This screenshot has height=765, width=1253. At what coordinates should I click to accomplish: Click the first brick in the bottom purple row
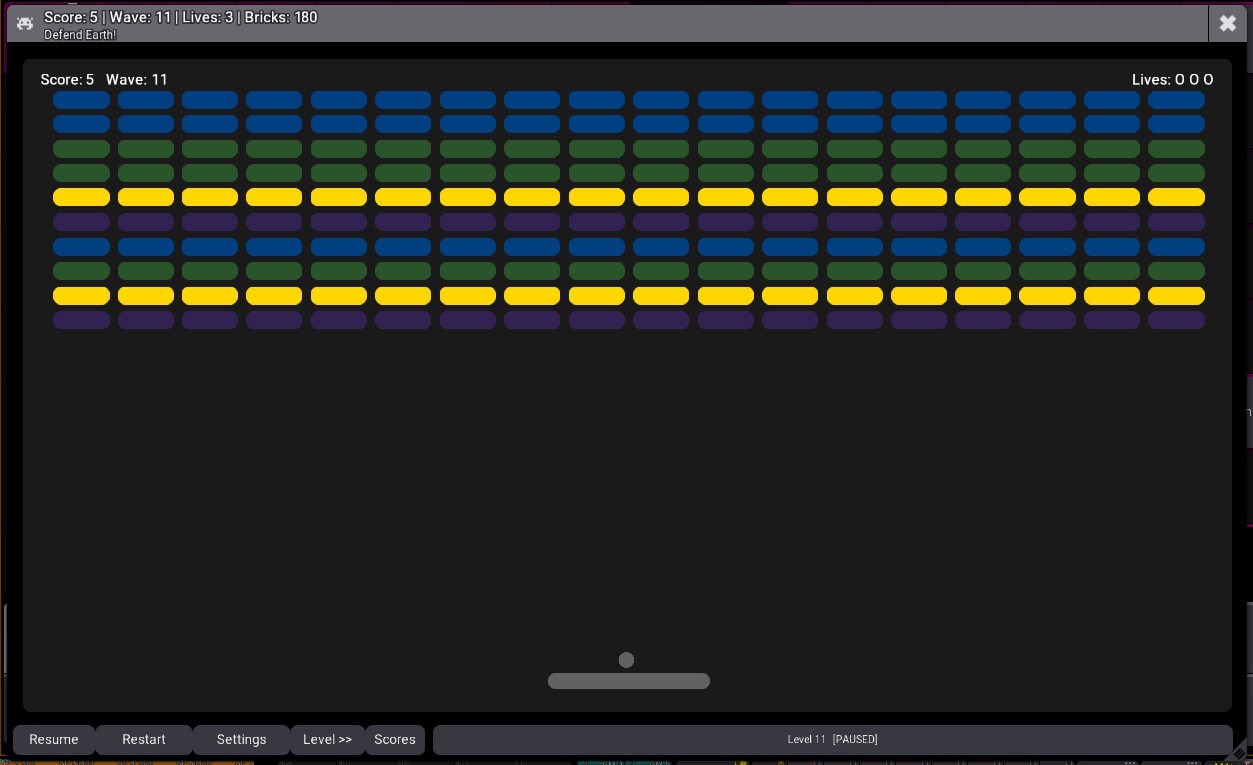pos(81,320)
